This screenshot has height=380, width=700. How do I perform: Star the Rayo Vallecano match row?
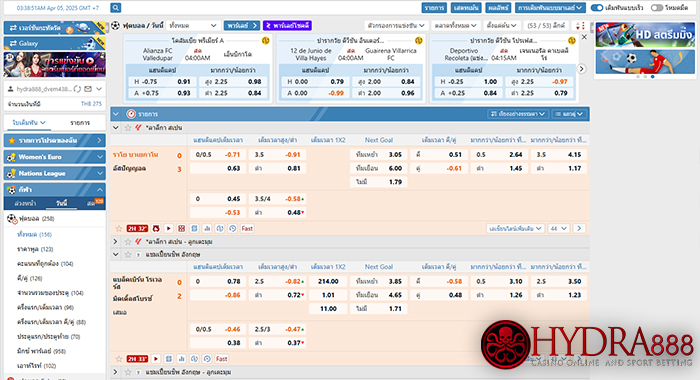click(x=119, y=228)
